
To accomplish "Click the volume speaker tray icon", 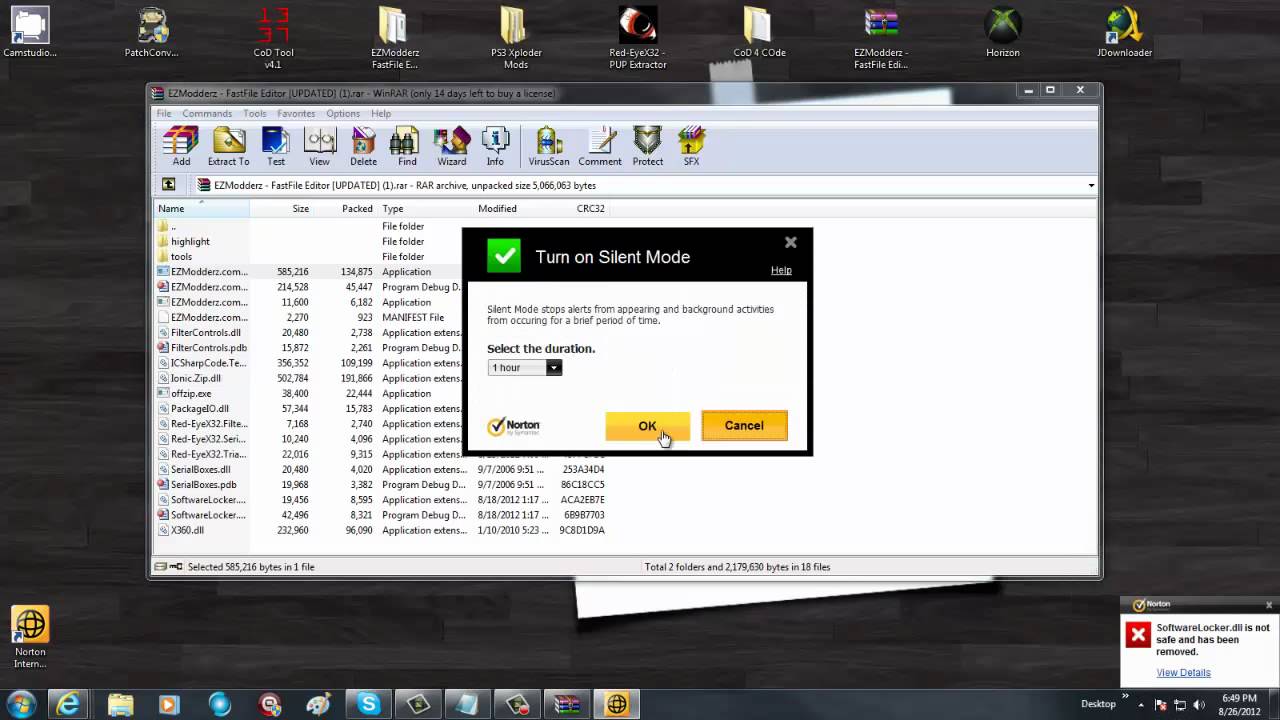I will coord(1199,704).
